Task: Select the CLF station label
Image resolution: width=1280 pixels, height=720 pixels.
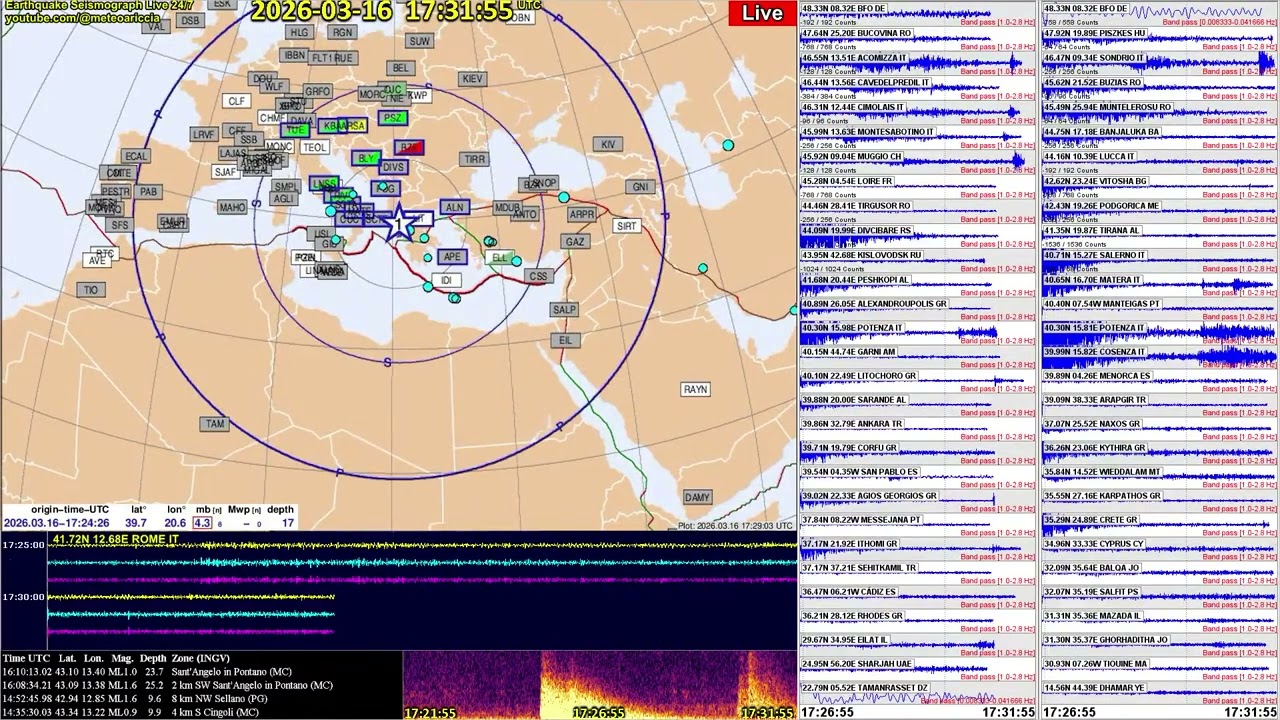Action: (236, 101)
